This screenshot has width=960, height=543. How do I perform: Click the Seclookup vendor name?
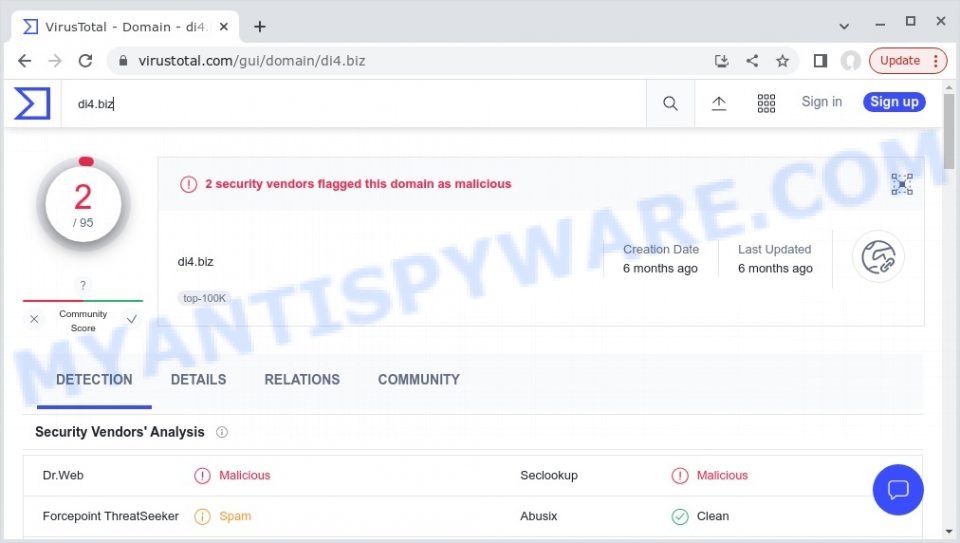[549, 476]
